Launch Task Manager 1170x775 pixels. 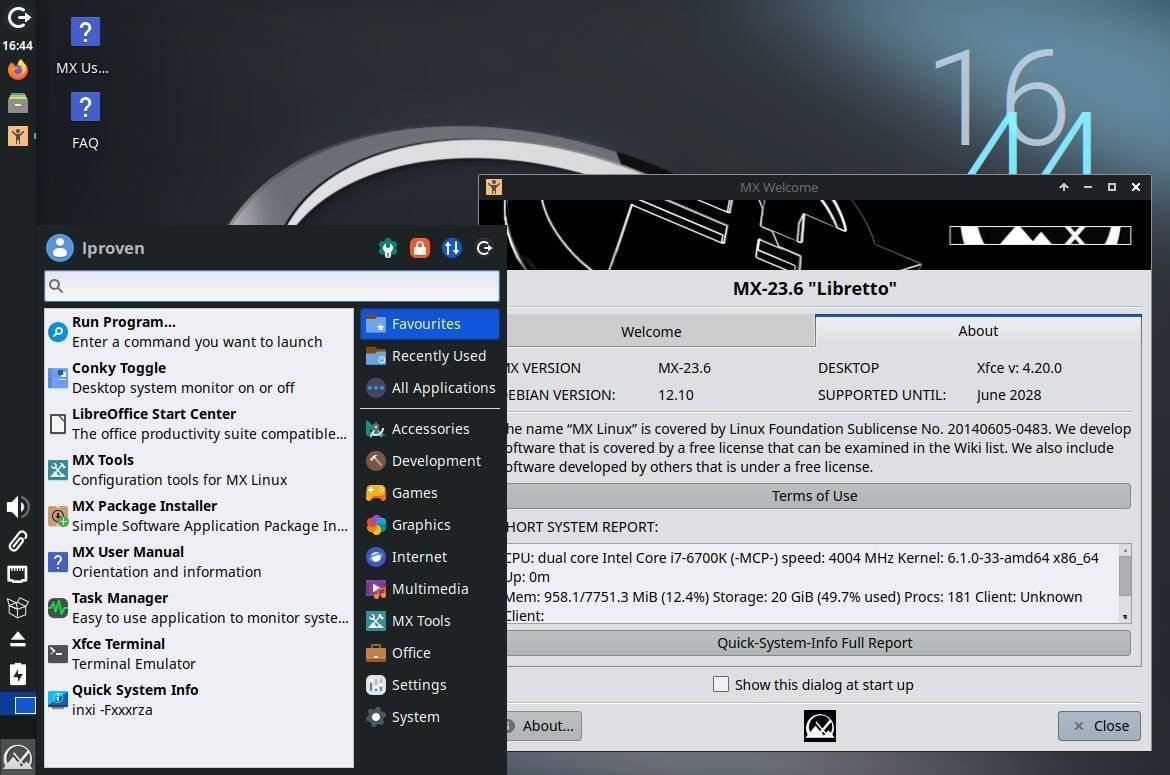[x=198, y=608]
